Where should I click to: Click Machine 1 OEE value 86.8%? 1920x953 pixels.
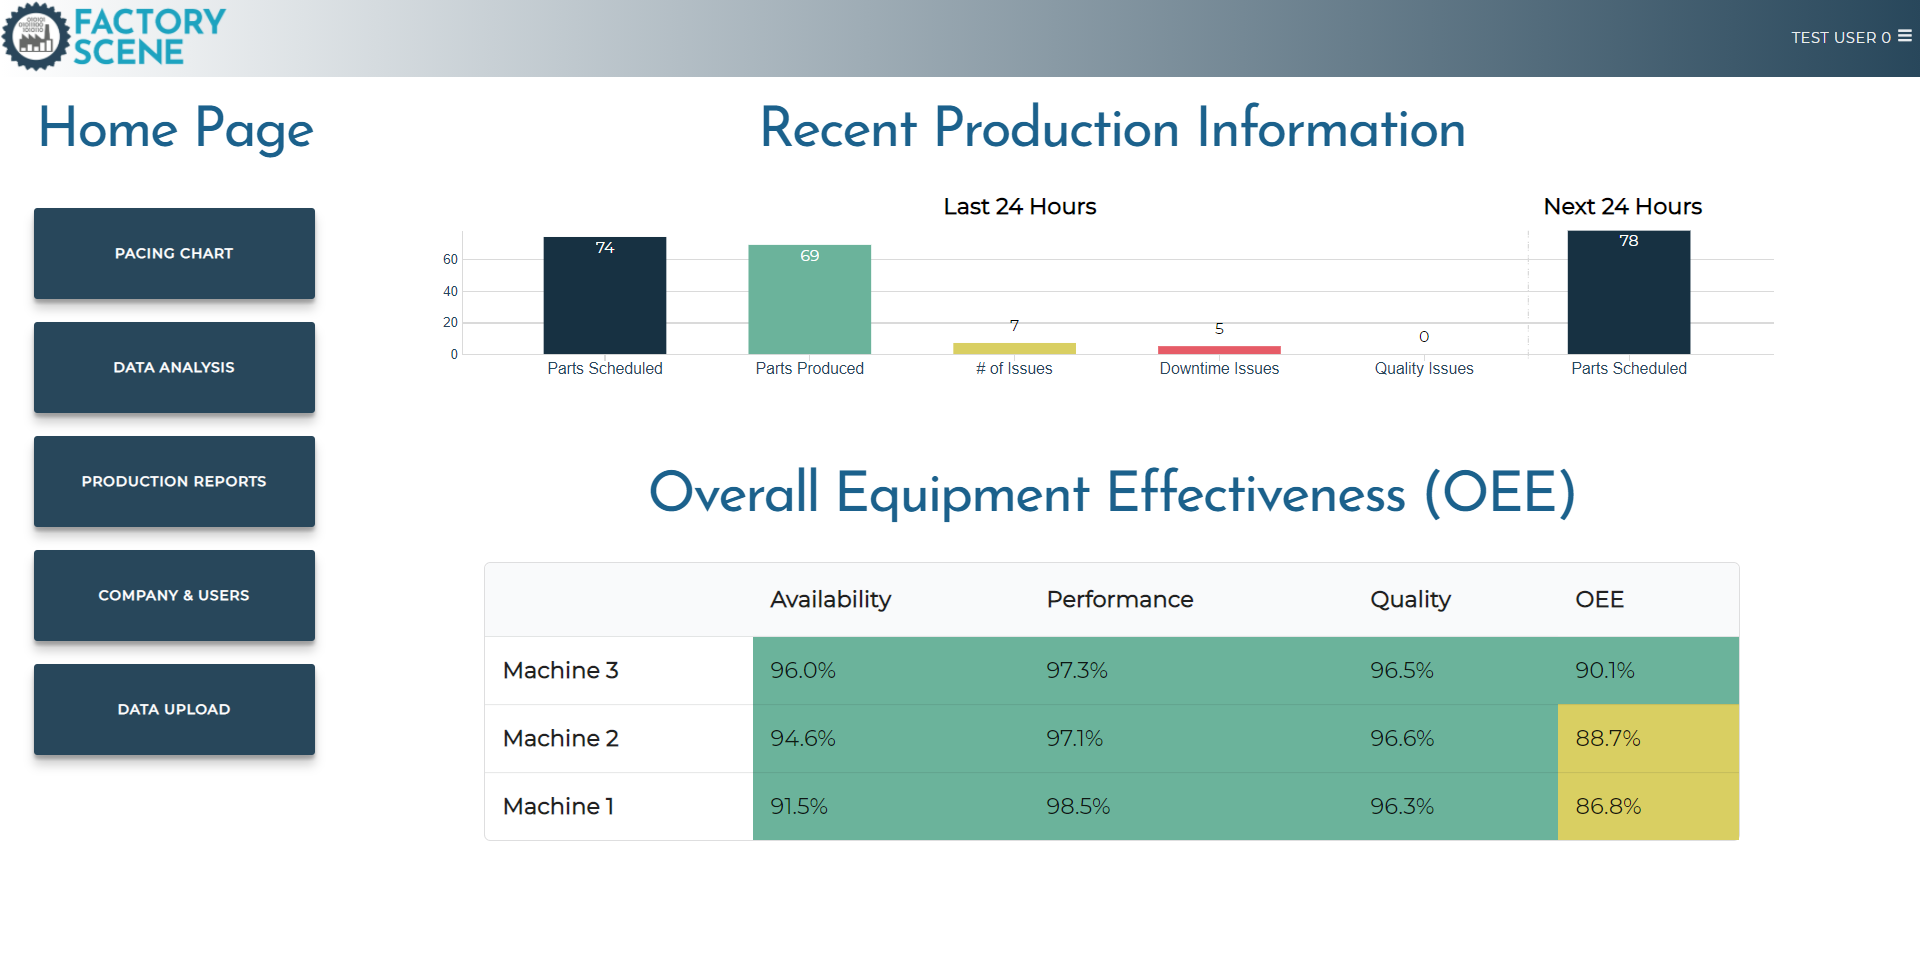coord(1608,806)
